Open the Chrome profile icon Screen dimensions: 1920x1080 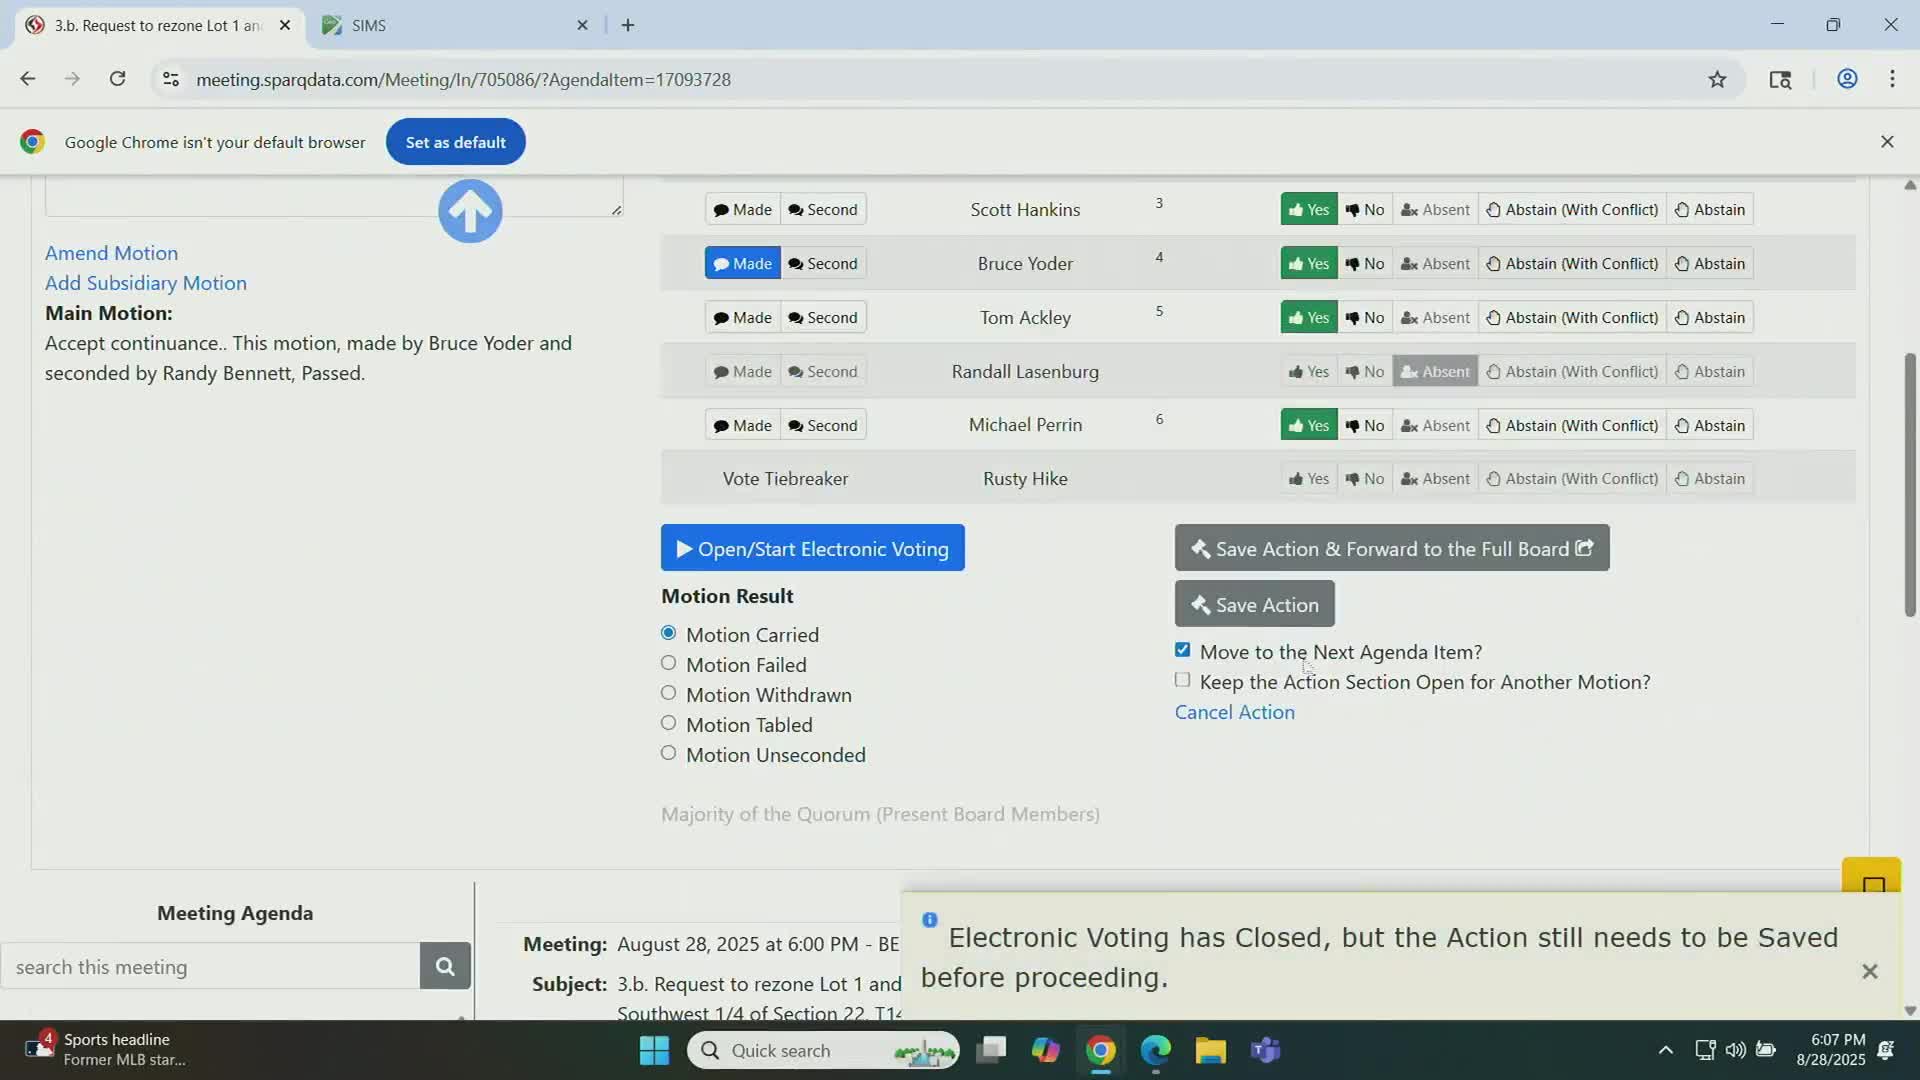[x=1847, y=79]
